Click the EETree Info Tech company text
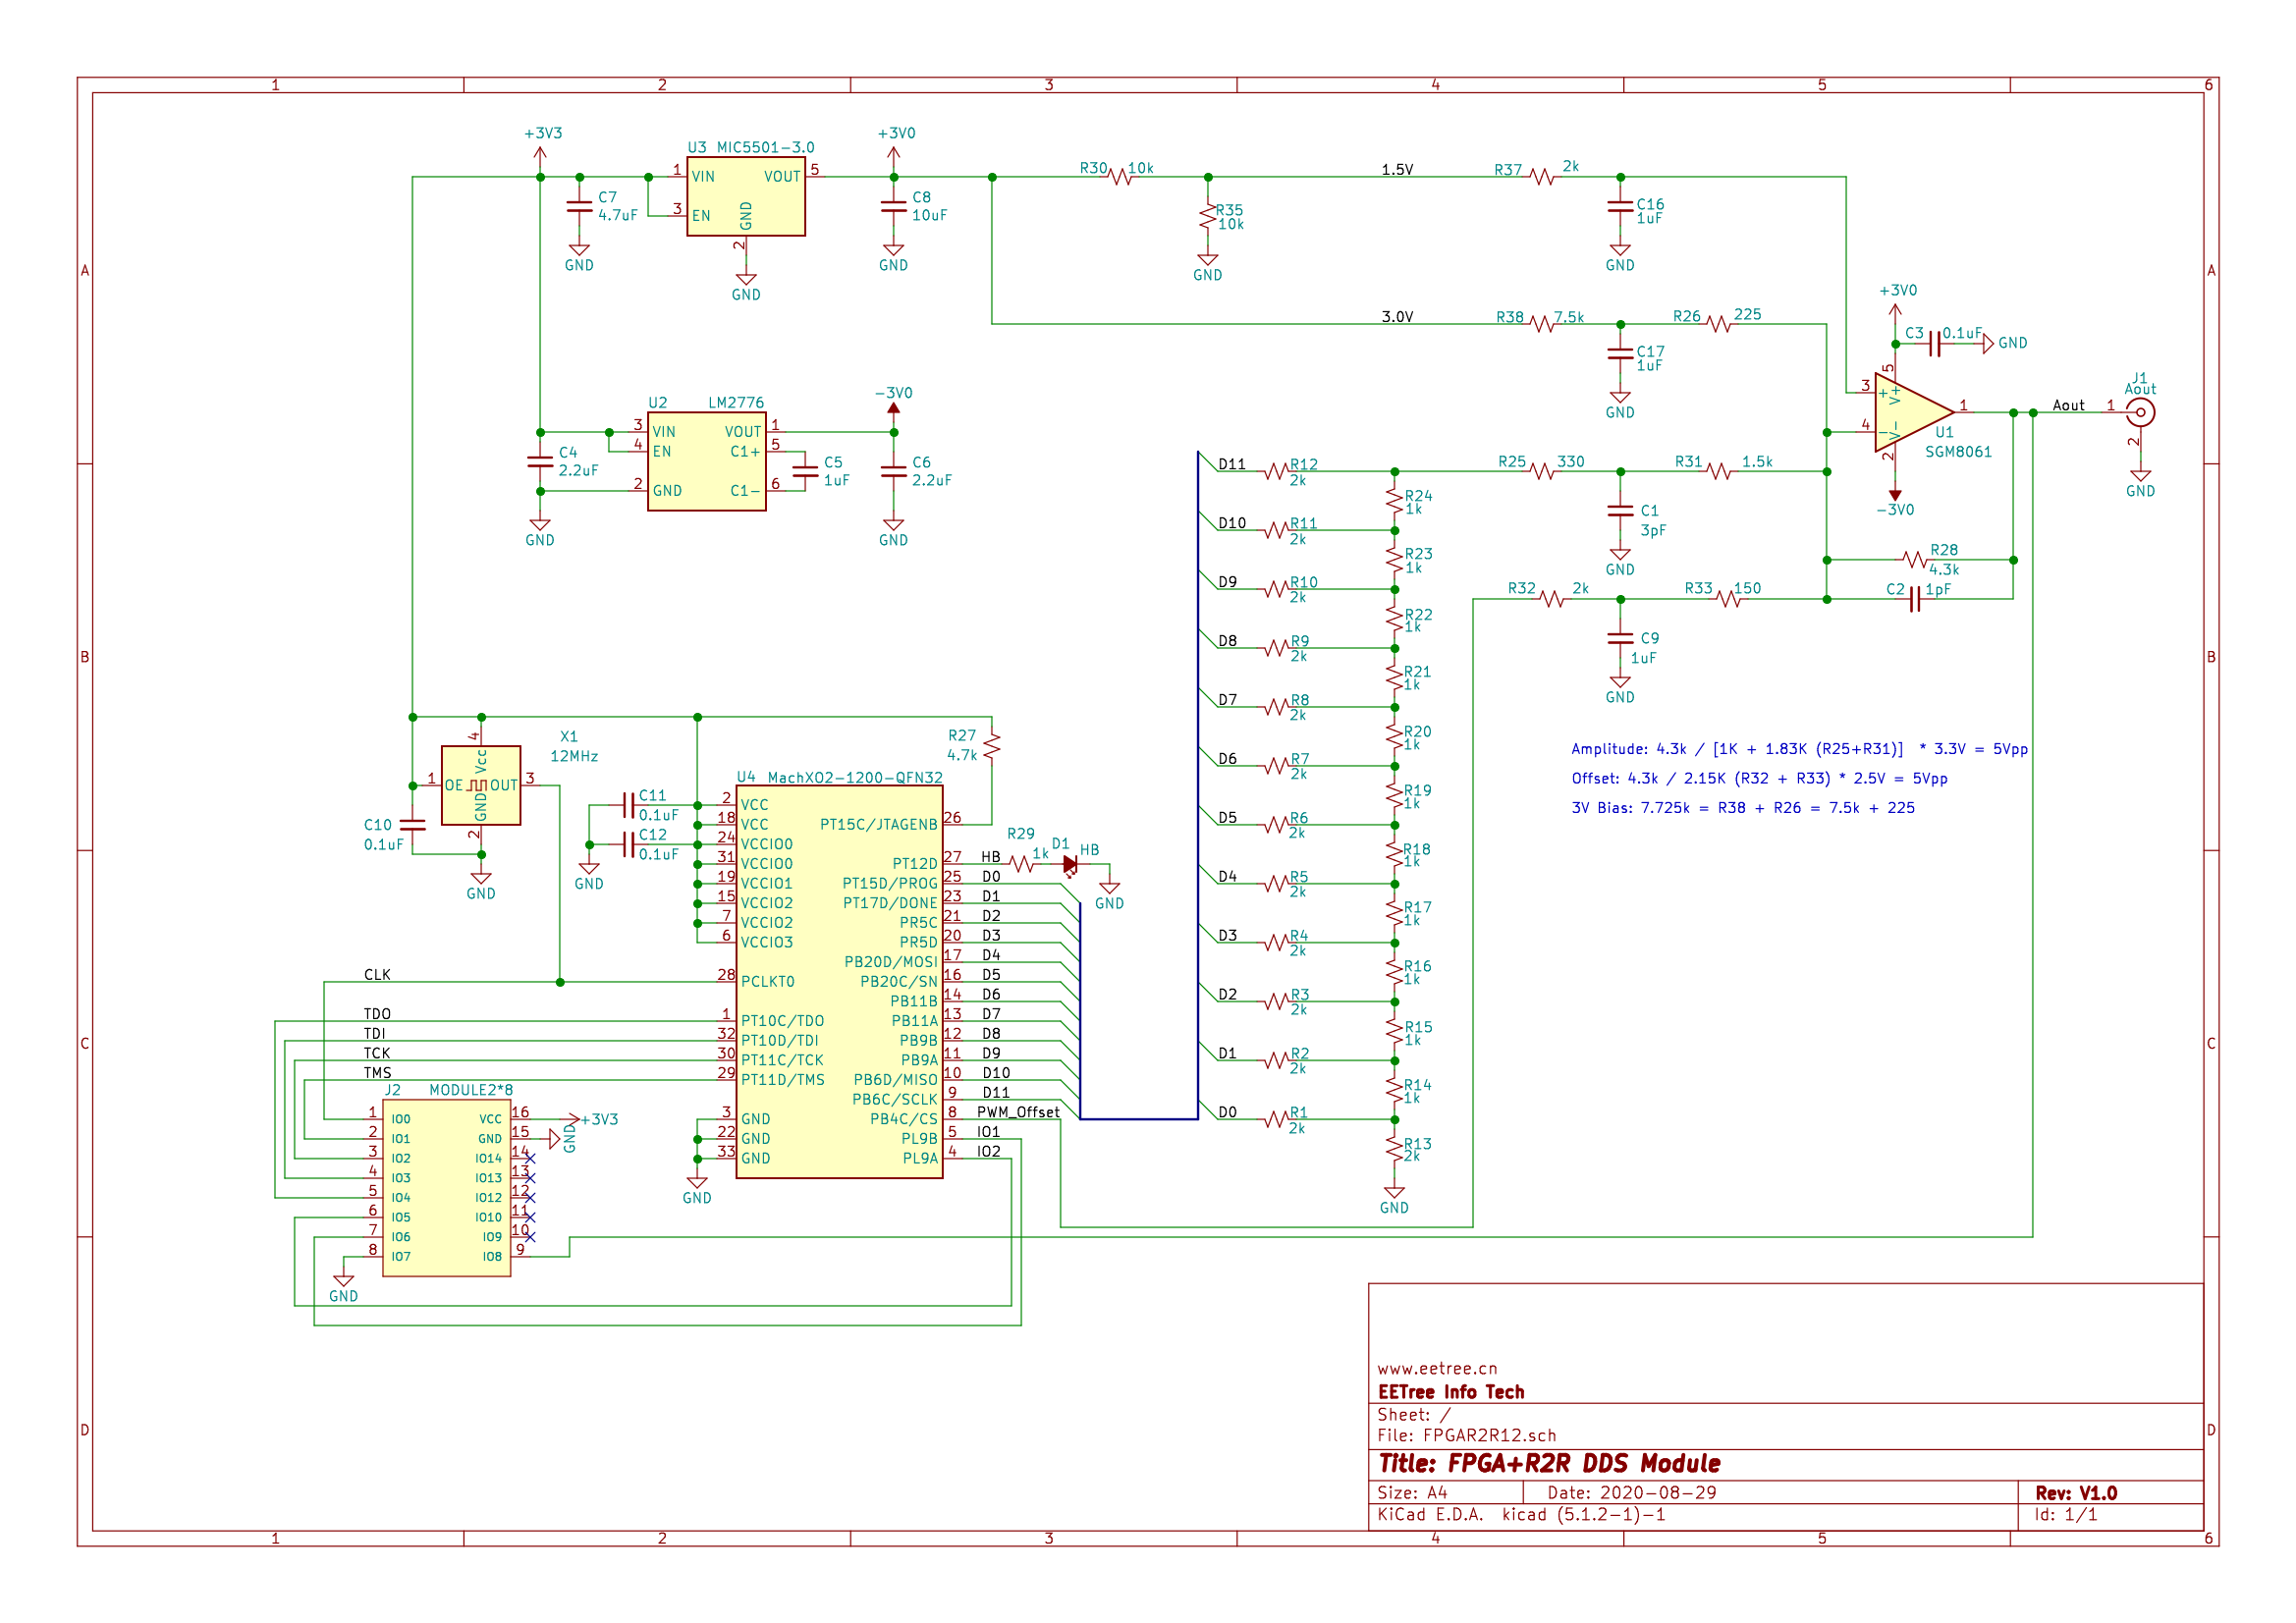Image resolution: width=2296 pixels, height=1623 pixels. pos(1451,1392)
